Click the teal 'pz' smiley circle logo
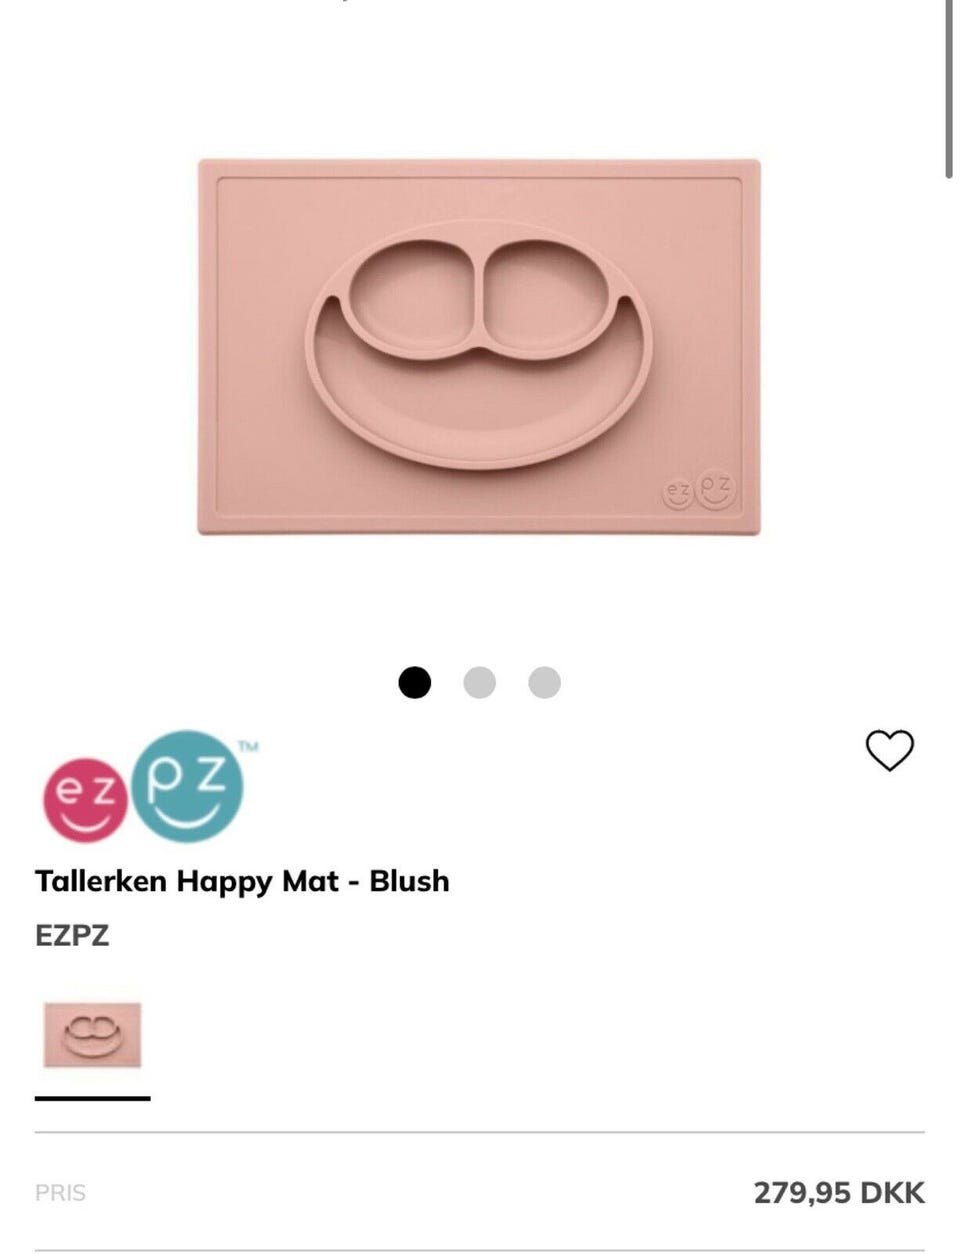Screen dimensions: 960x1254 (188, 785)
